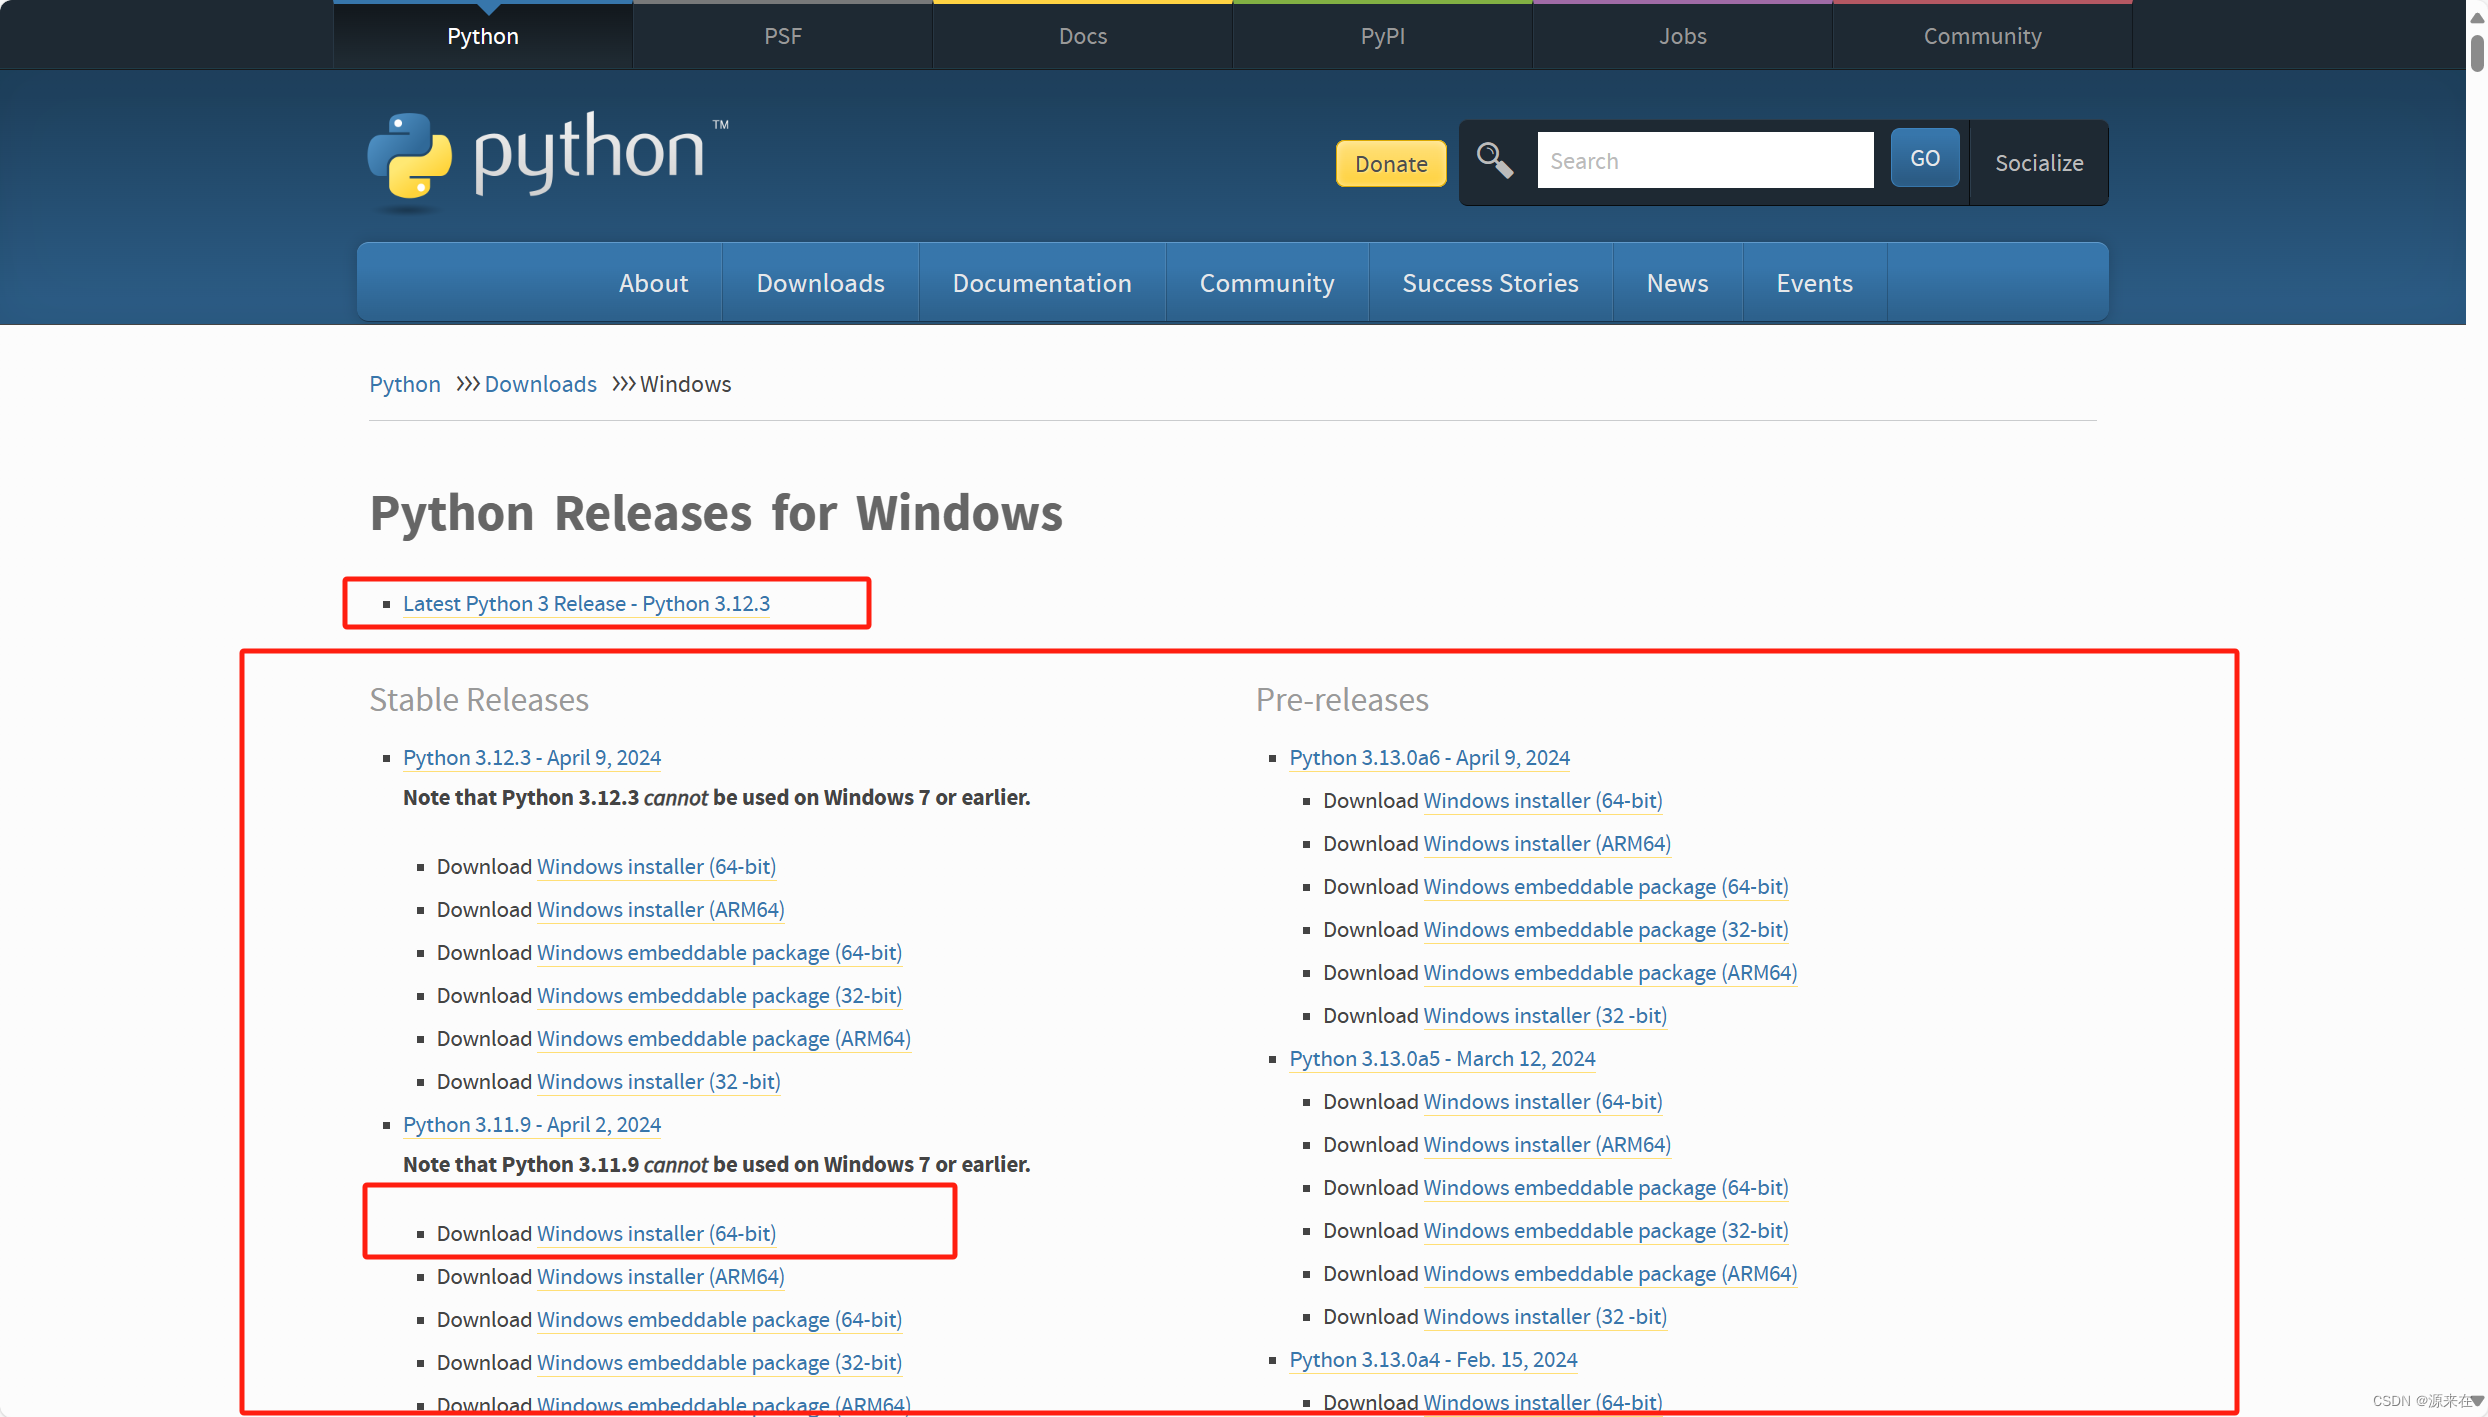
Task: Click the Python breadcrumb link
Action: tap(404, 384)
